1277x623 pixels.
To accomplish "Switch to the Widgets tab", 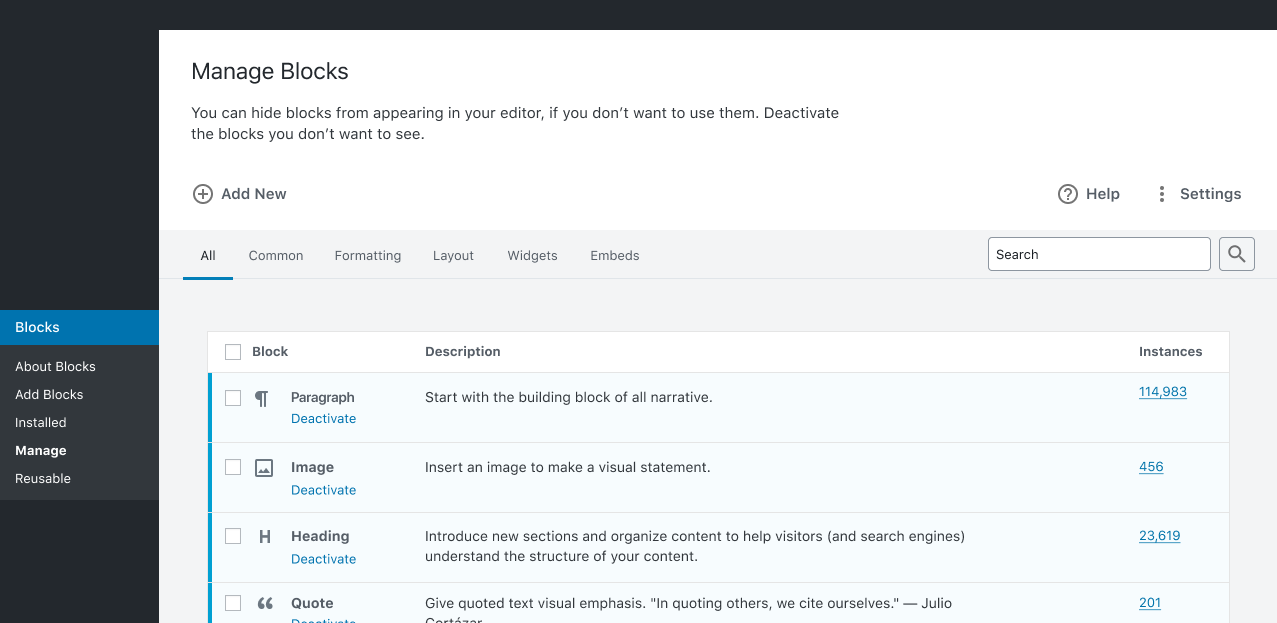I will [x=532, y=255].
